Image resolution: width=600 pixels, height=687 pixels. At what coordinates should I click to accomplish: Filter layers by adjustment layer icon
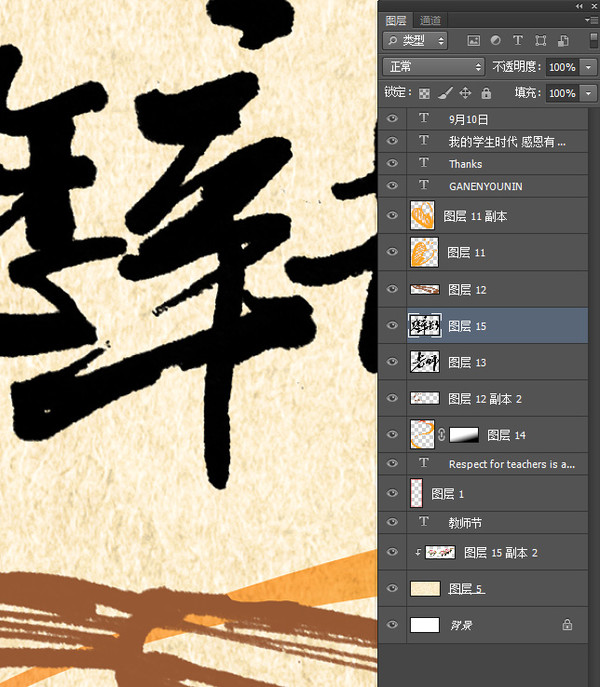496,40
